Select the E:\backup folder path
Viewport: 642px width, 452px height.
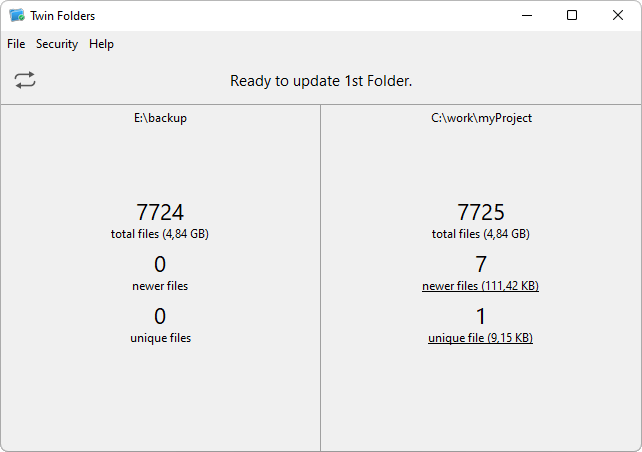click(x=160, y=118)
